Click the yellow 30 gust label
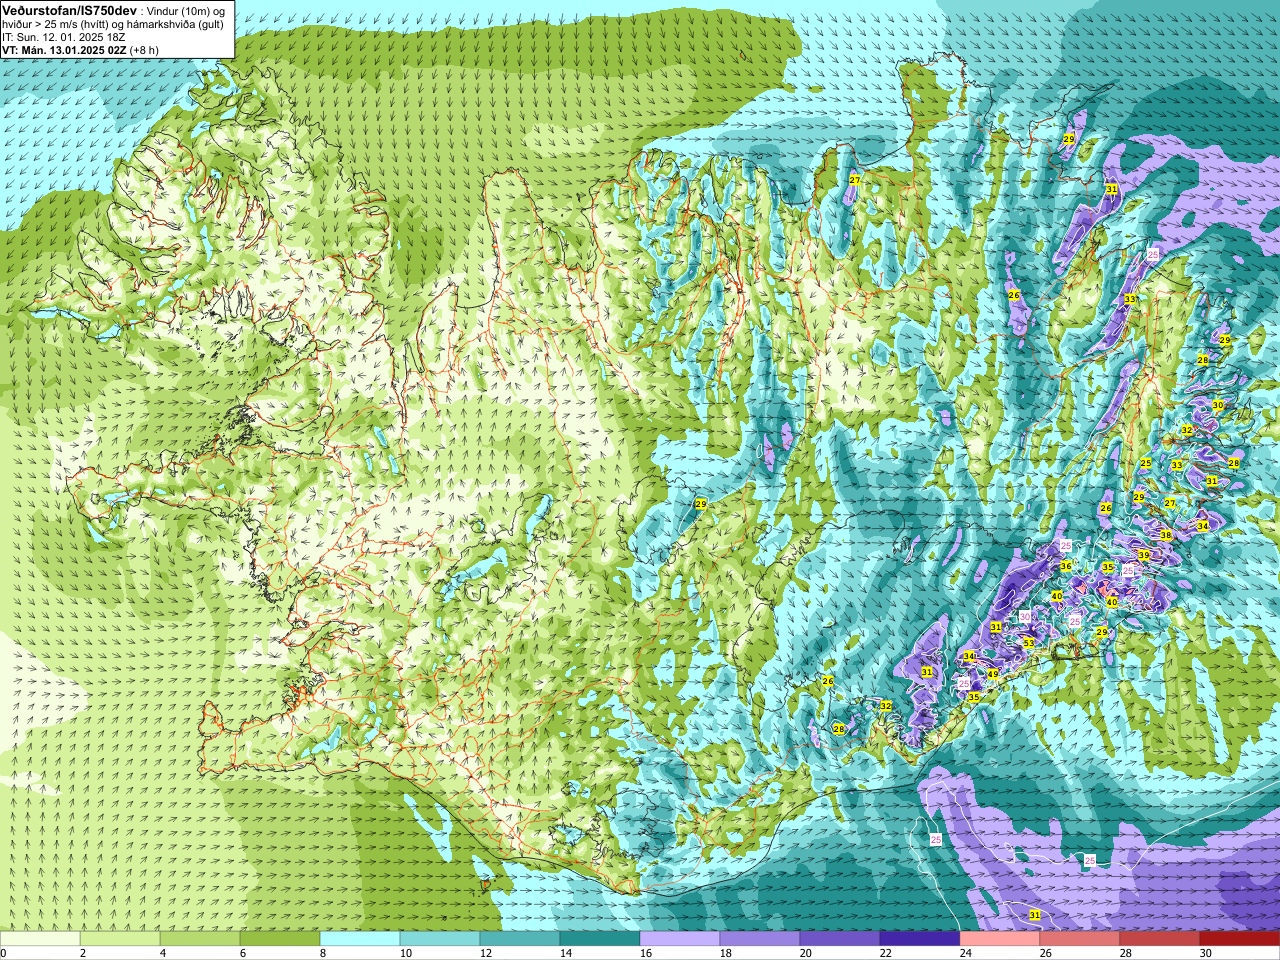Screen dimensions: 1280x960 click(x=1218, y=405)
